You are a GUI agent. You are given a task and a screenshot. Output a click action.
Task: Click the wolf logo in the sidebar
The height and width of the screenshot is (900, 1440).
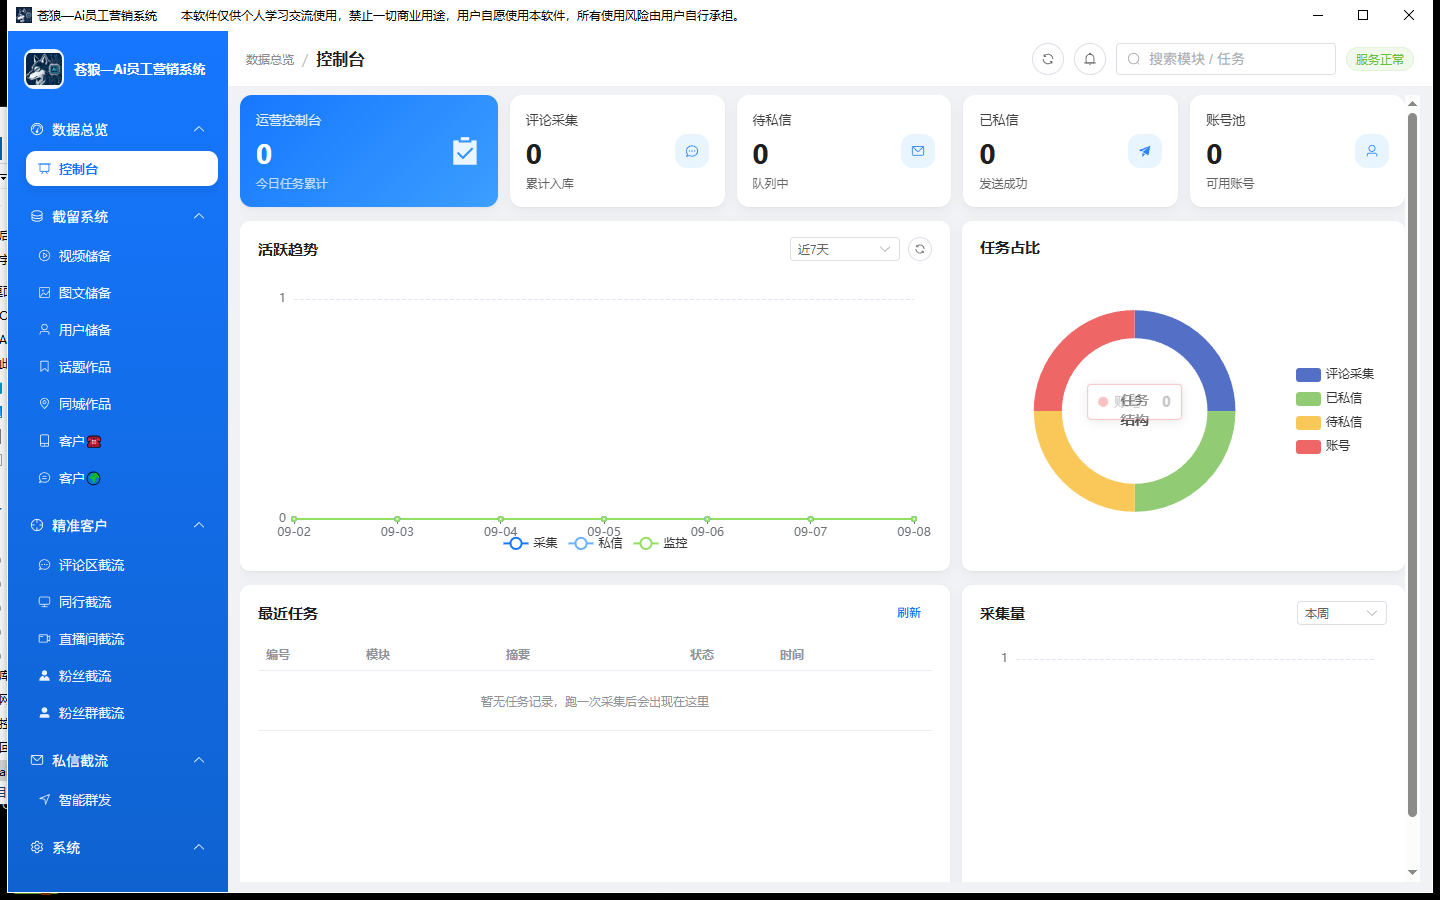pos(44,69)
